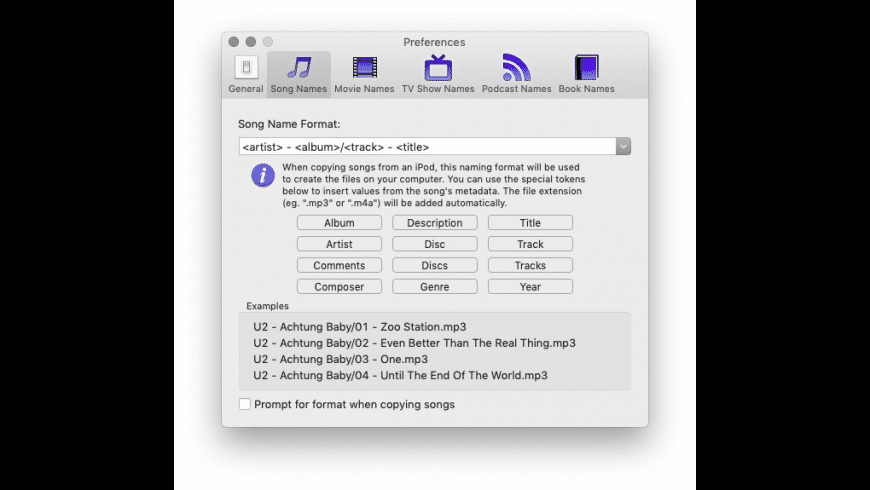The image size is (870, 490).
Task: Click the Song Names tab label
Action: (299, 89)
